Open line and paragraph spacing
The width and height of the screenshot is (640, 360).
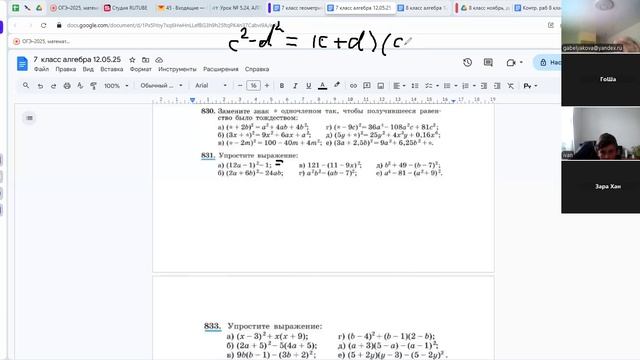(415, 86)
